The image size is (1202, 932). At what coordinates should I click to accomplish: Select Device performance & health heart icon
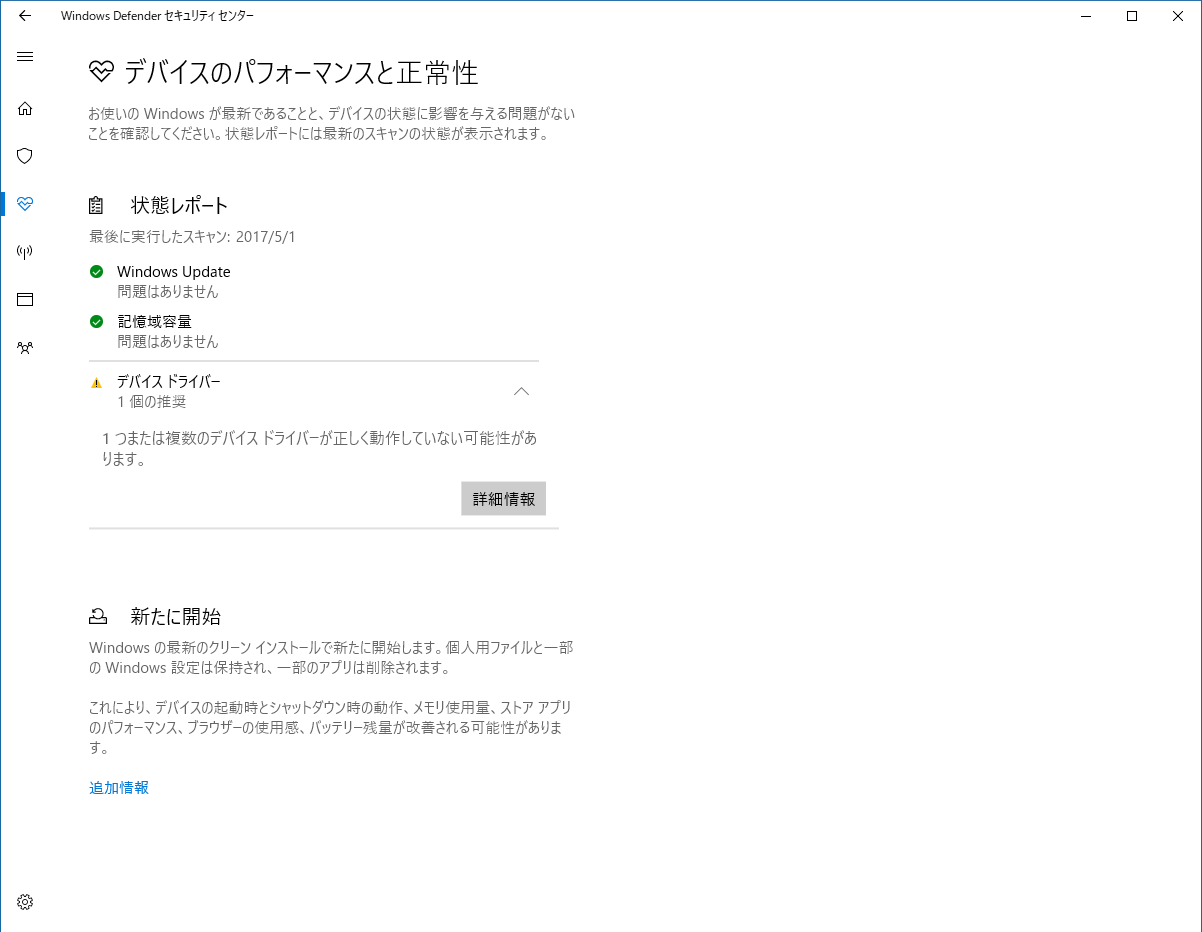[25, 204]
